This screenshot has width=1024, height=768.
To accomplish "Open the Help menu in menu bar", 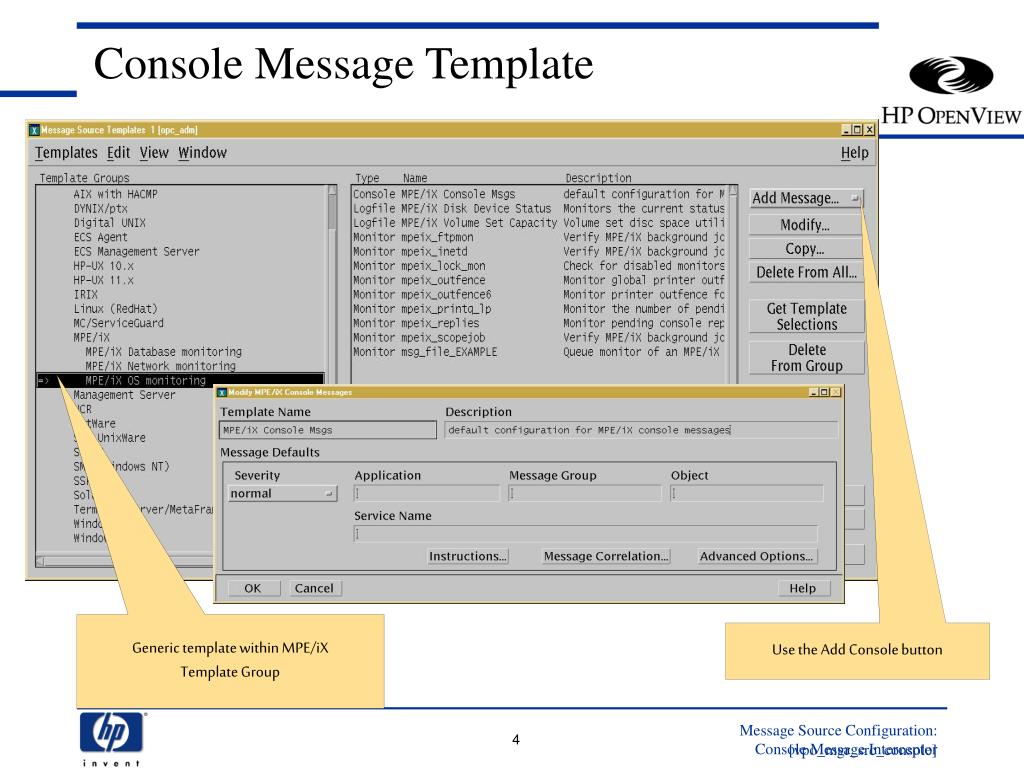I will tap(854, 152).
